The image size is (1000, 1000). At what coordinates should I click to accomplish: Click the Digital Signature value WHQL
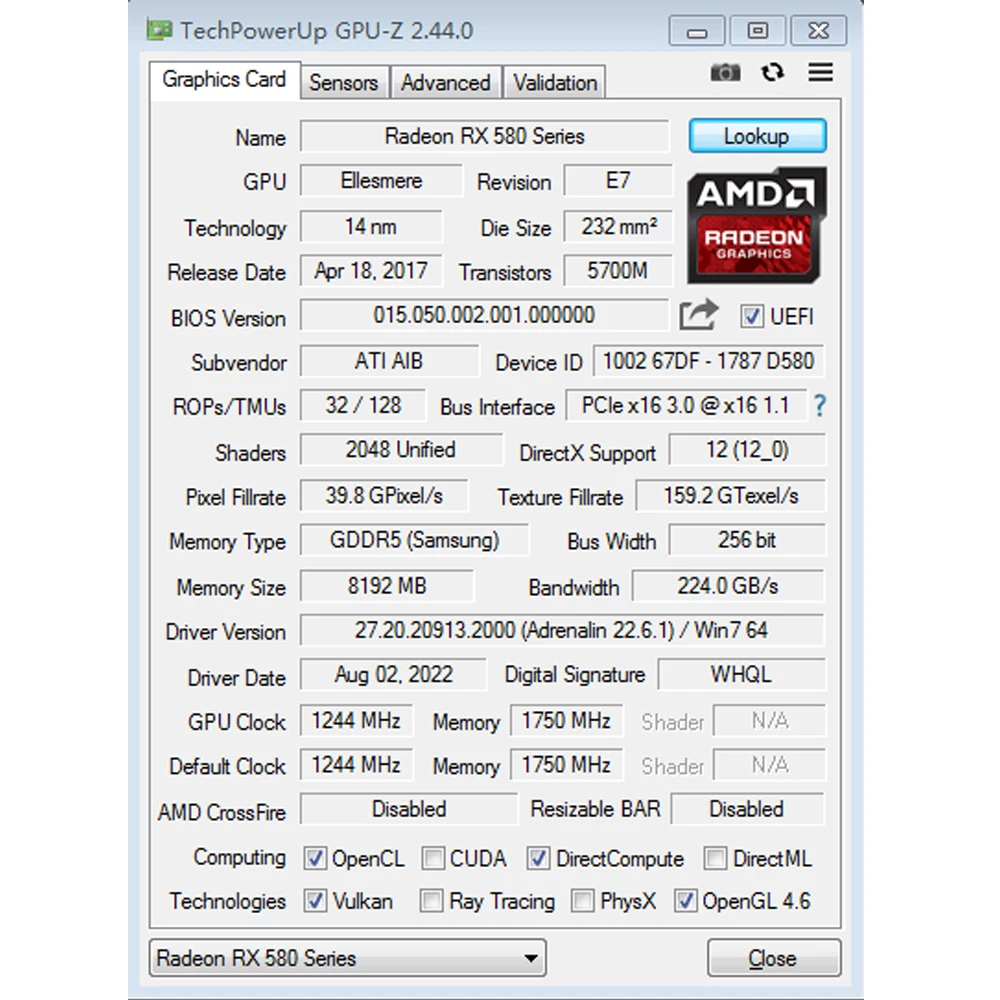[742, 675]
